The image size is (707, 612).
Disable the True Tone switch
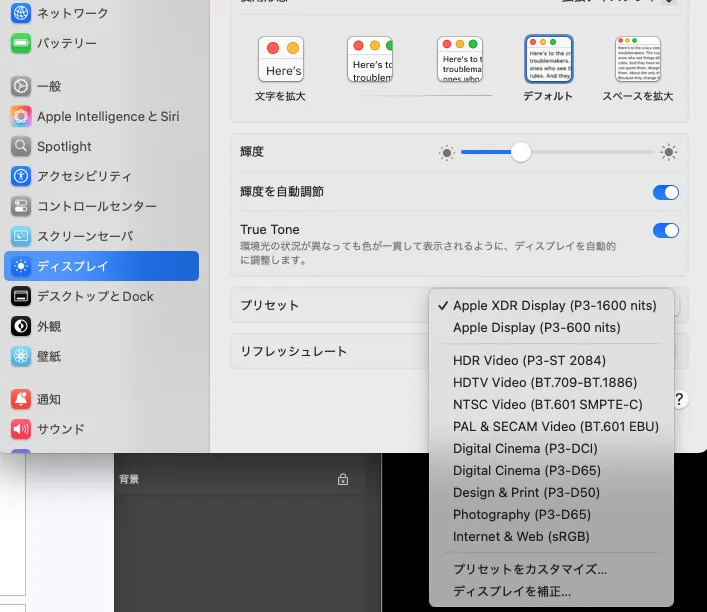pos(666,230)
